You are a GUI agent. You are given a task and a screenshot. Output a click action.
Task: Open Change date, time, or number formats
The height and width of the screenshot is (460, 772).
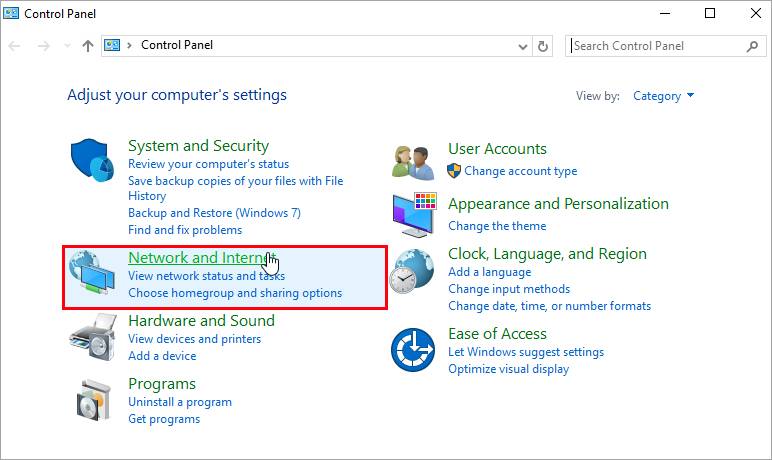point(549,306)
